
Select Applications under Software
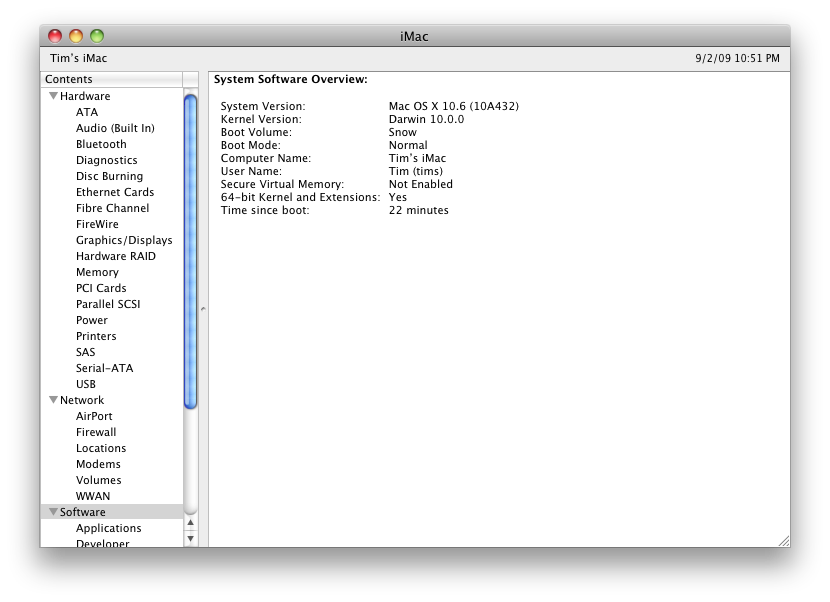tap(108, 528)
